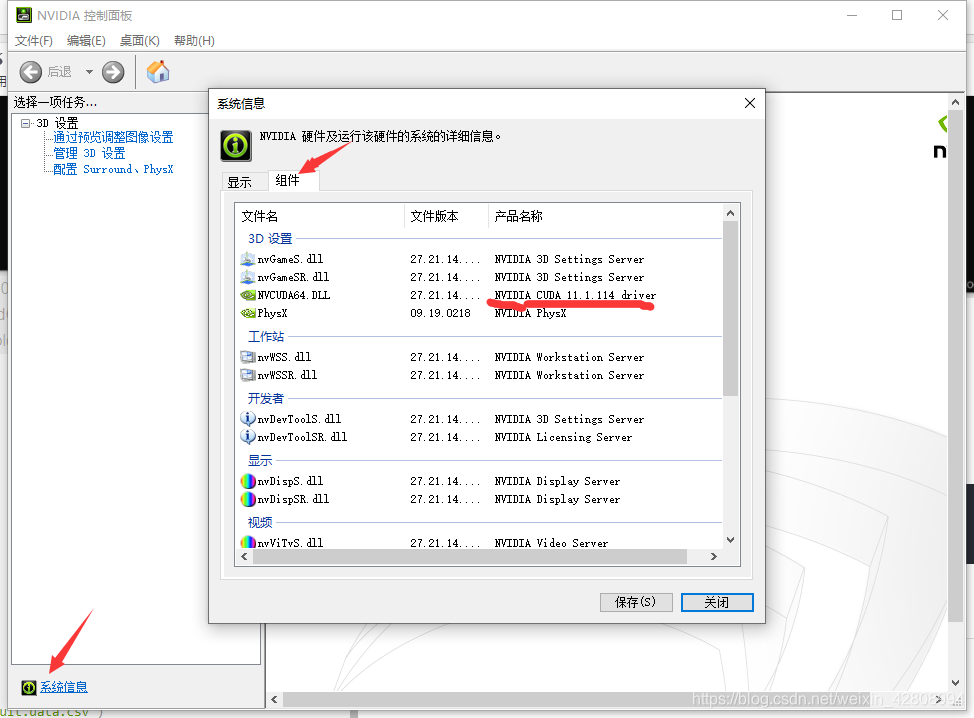Click component list scroll left arrow
This screenshot has height=718, width=974.
tap(244, 557)
